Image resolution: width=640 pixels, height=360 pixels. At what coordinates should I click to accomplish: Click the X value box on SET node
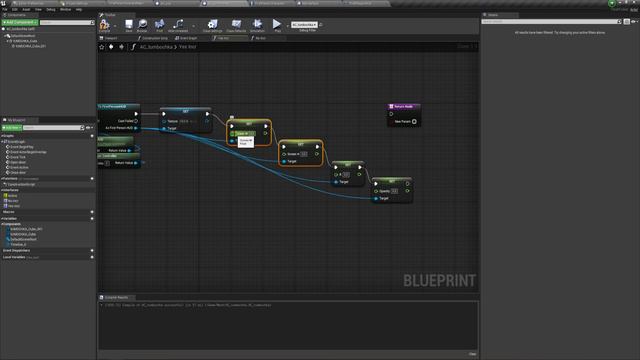346,175
